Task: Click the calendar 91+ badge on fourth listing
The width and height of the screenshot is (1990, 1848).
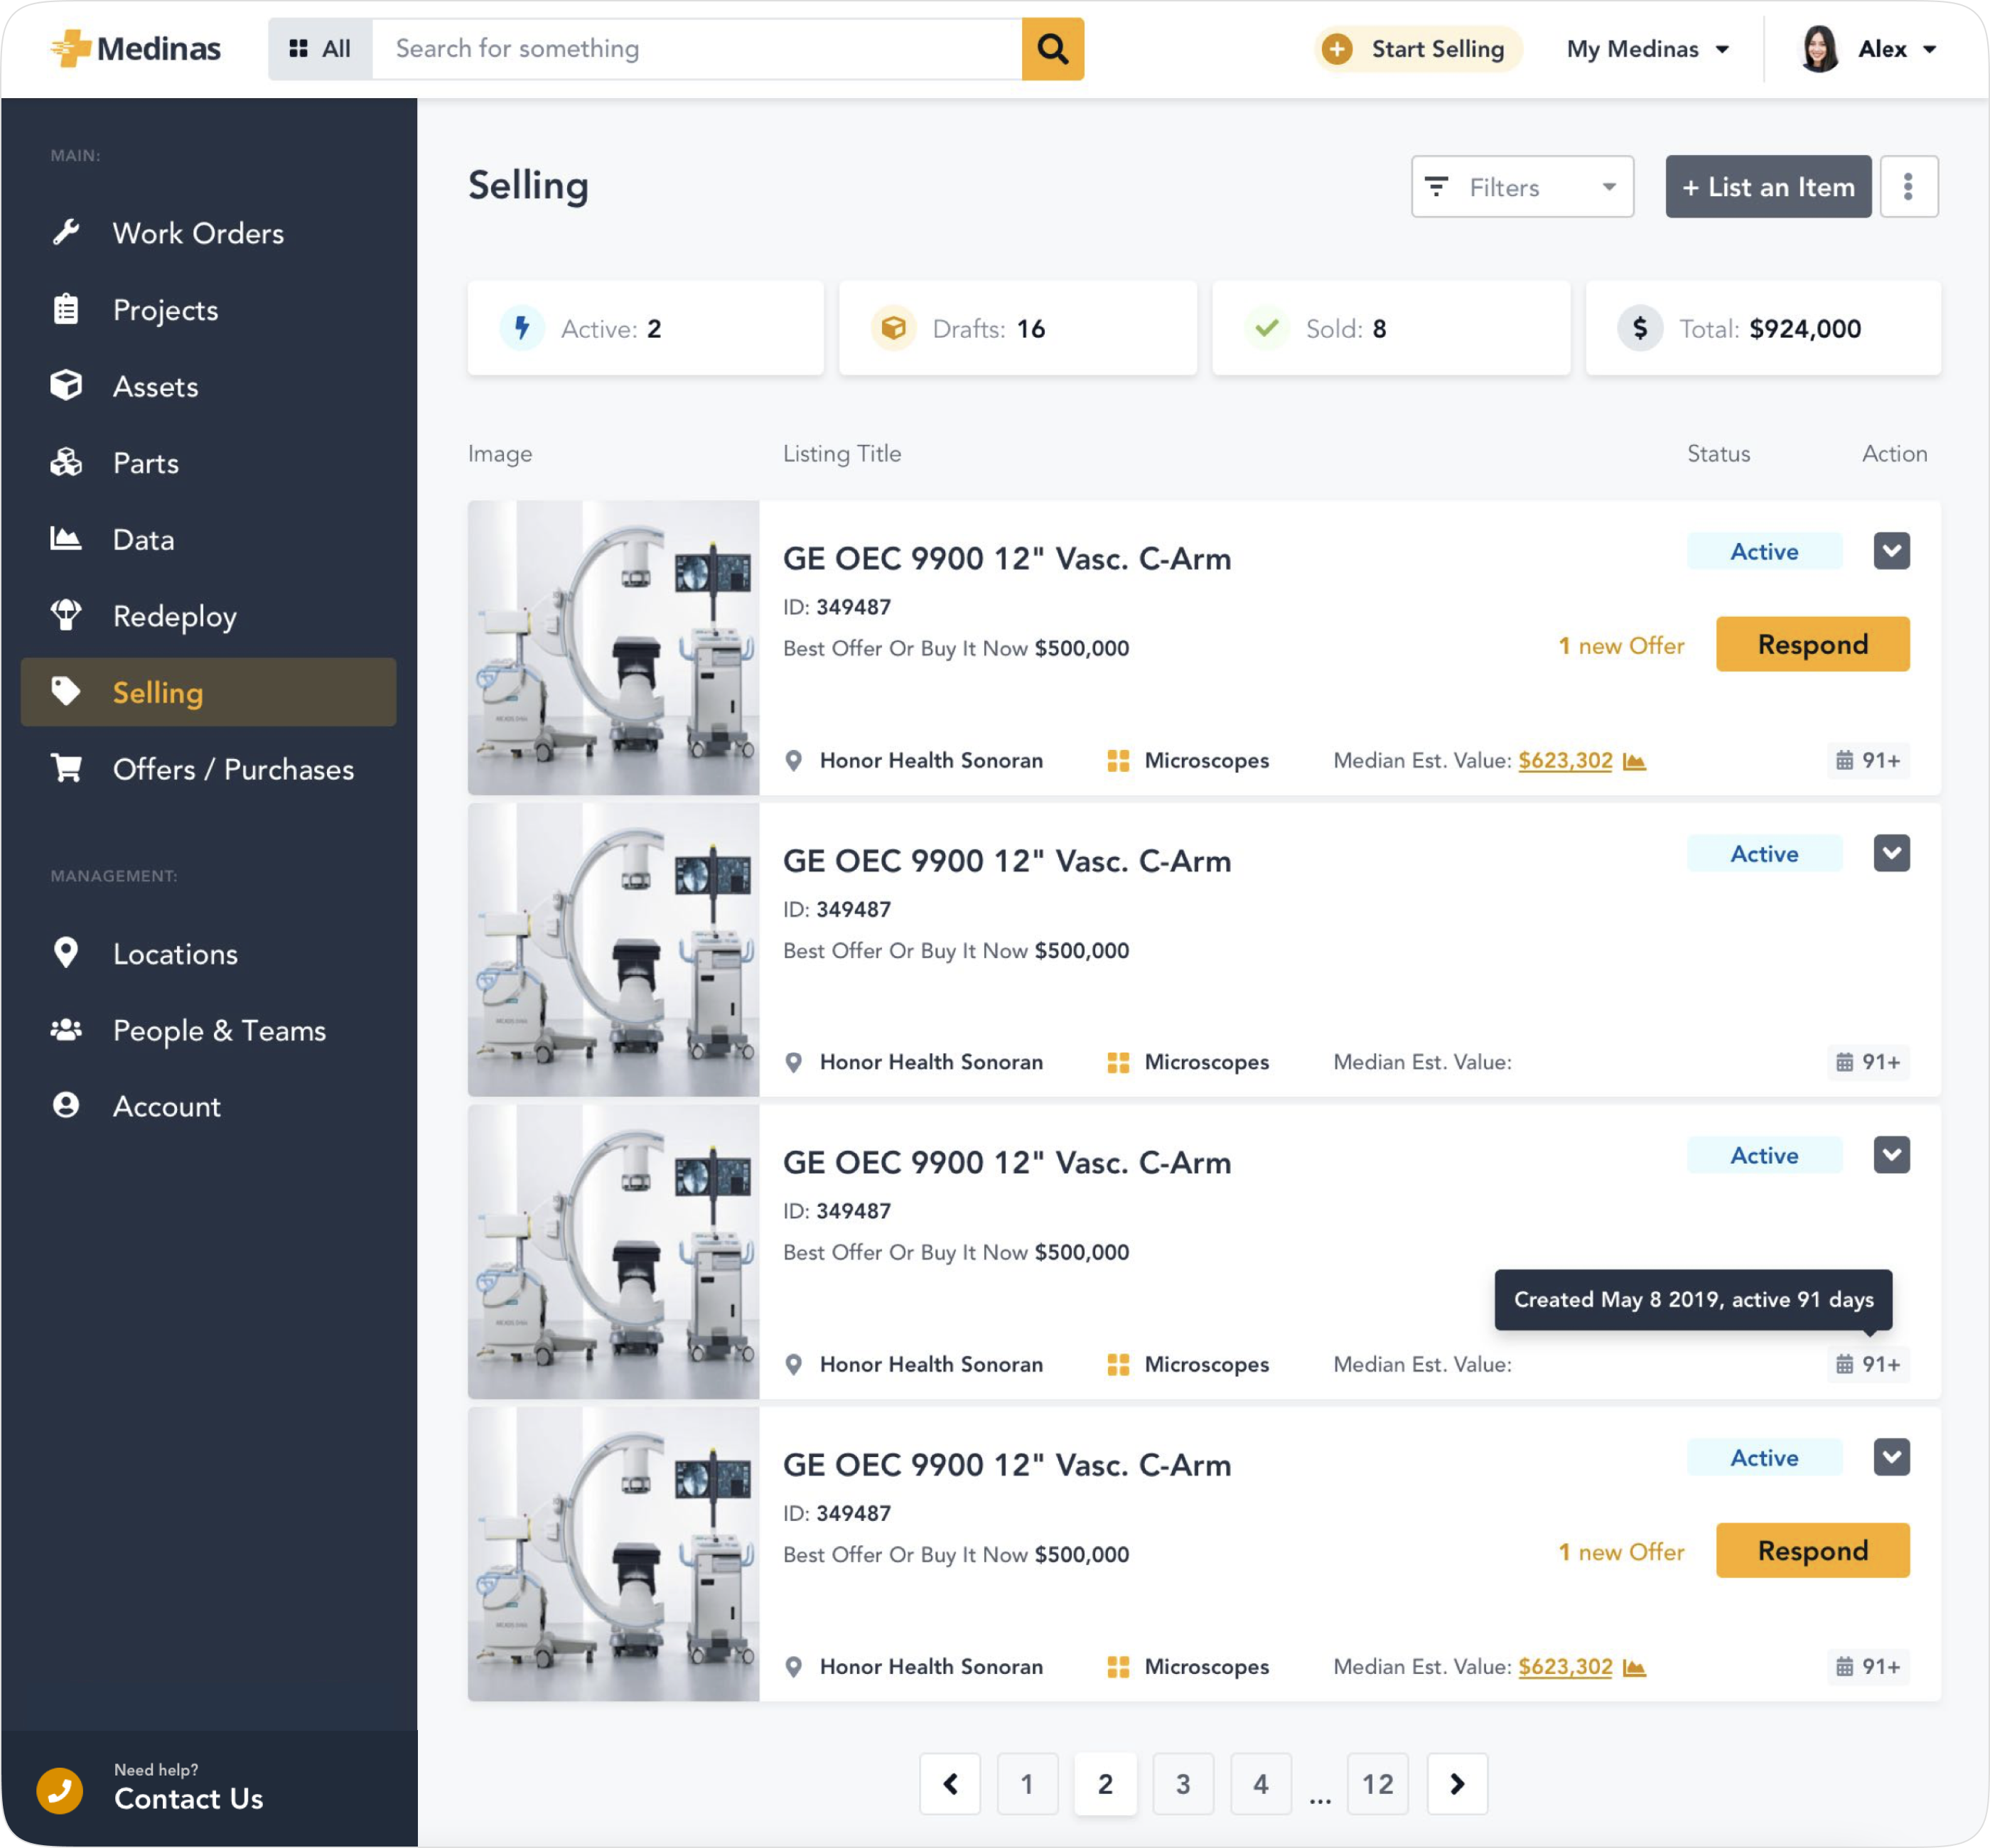Action: click(x=1868, y=1667)
